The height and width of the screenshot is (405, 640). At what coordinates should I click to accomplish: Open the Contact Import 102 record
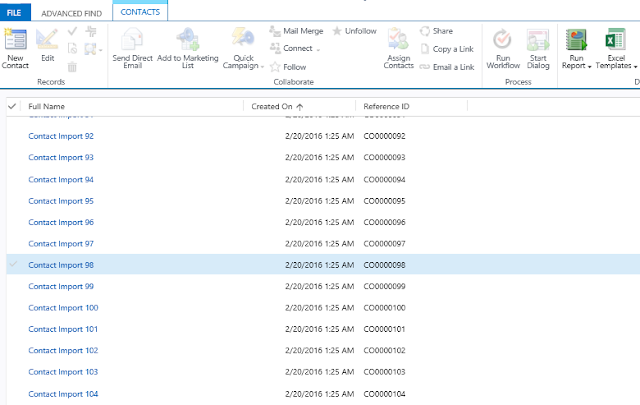(x=63, y=350)
